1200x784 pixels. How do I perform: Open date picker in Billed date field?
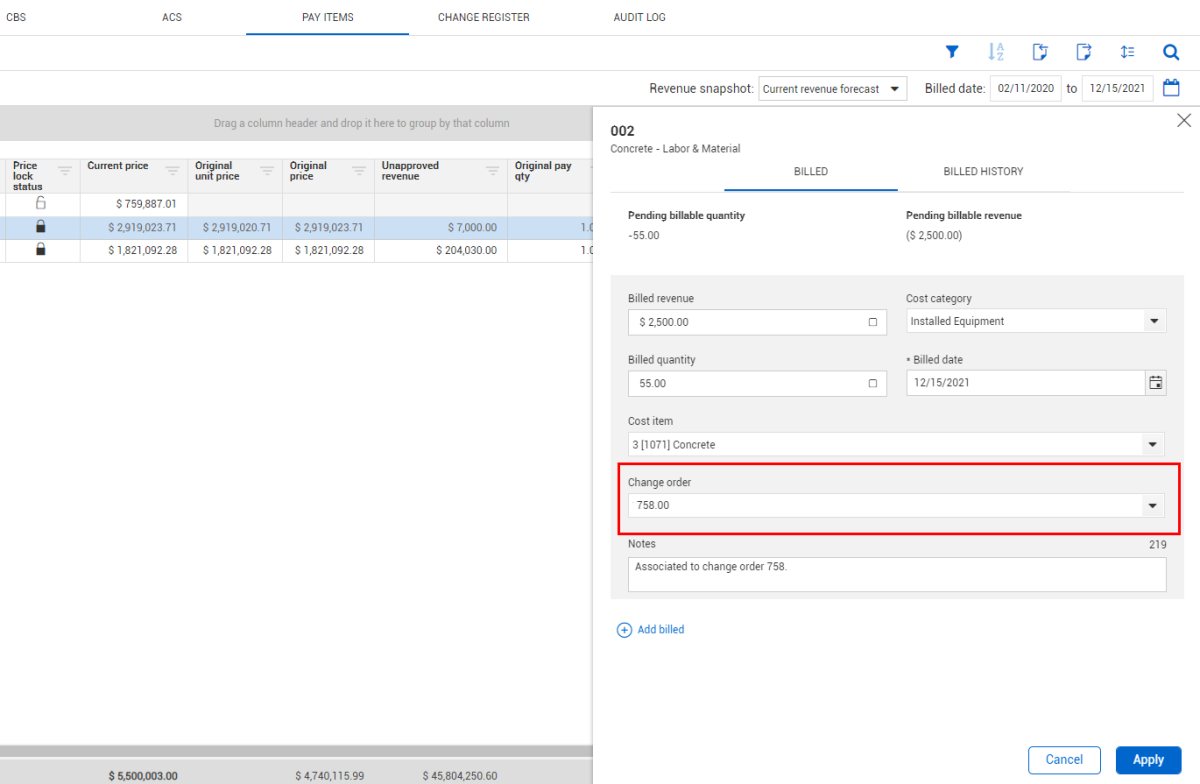pos(1156,382)
